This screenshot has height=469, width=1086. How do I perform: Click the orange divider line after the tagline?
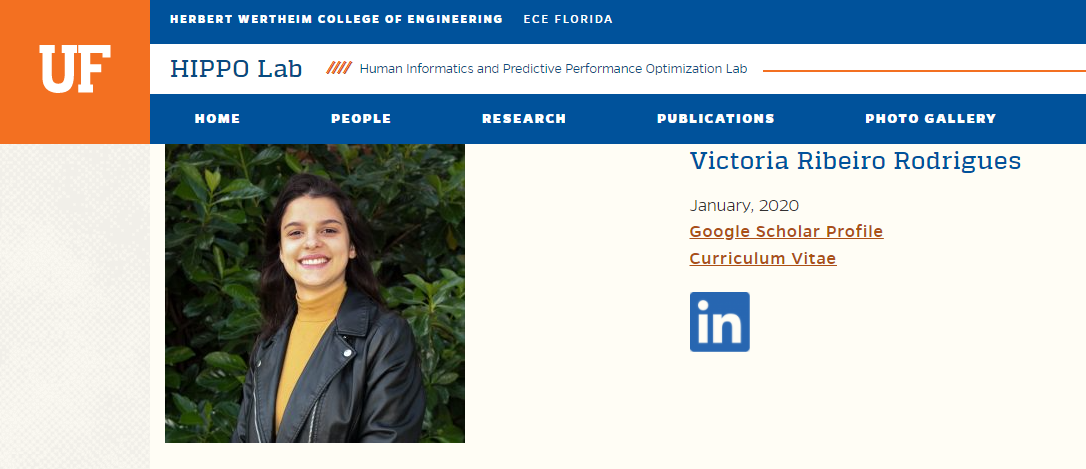[920, 71]
